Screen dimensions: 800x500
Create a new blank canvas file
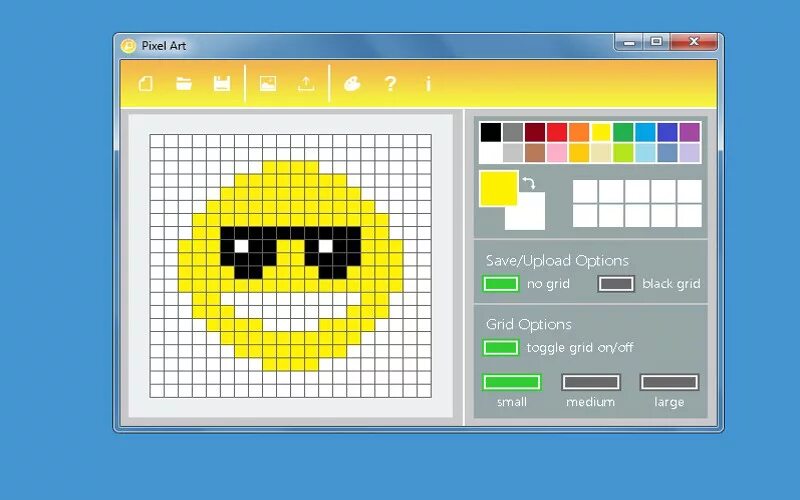point(146,84)
